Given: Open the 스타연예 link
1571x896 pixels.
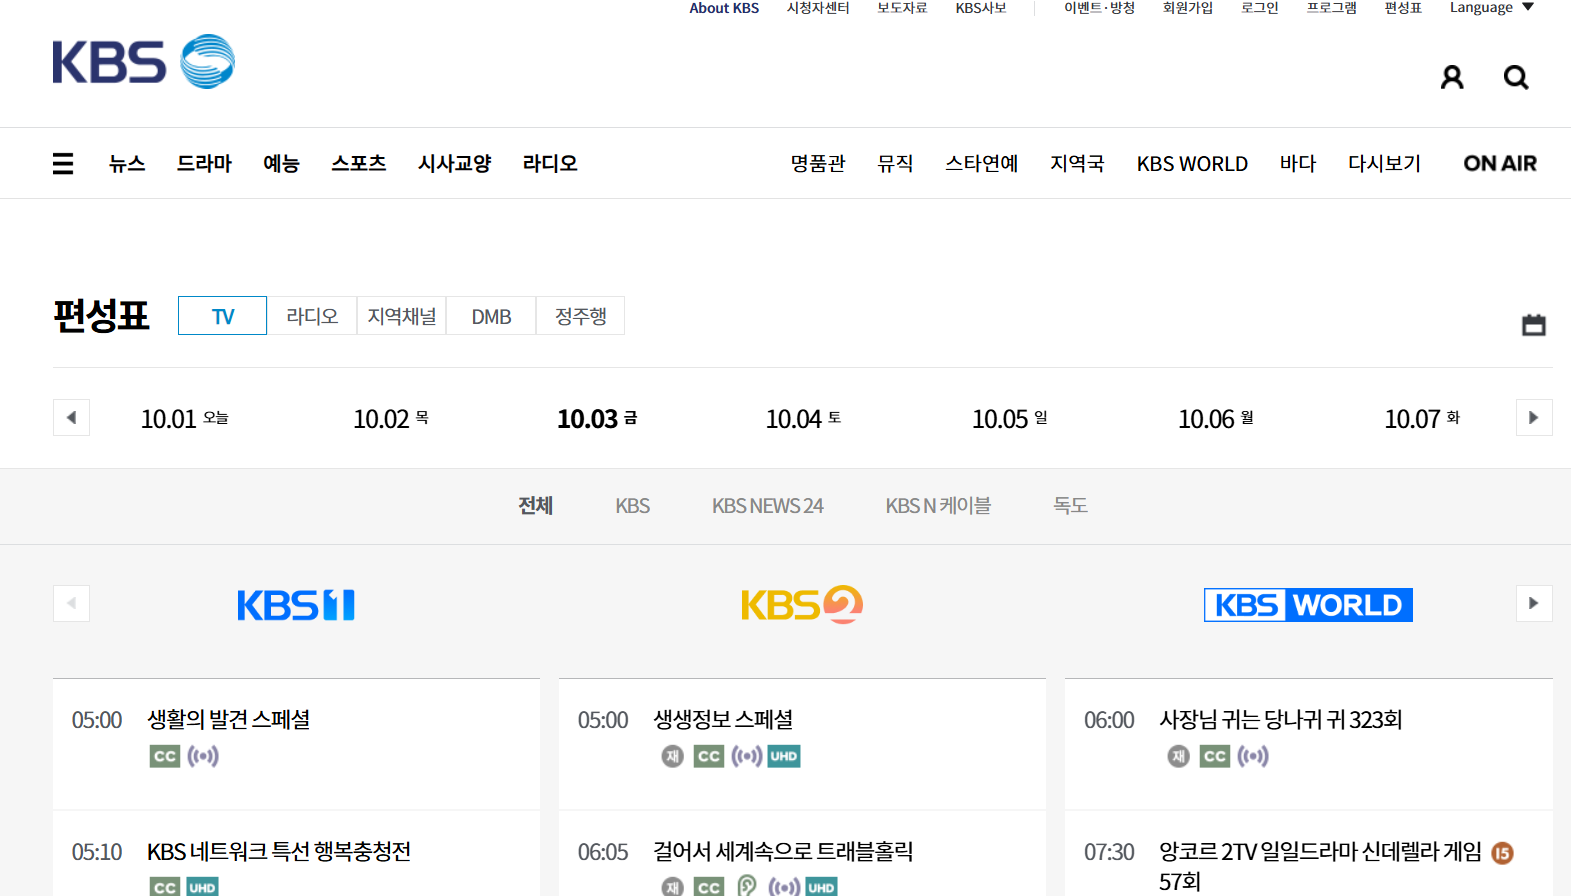Looking at the screenshot, I should (x=982, y=163).
